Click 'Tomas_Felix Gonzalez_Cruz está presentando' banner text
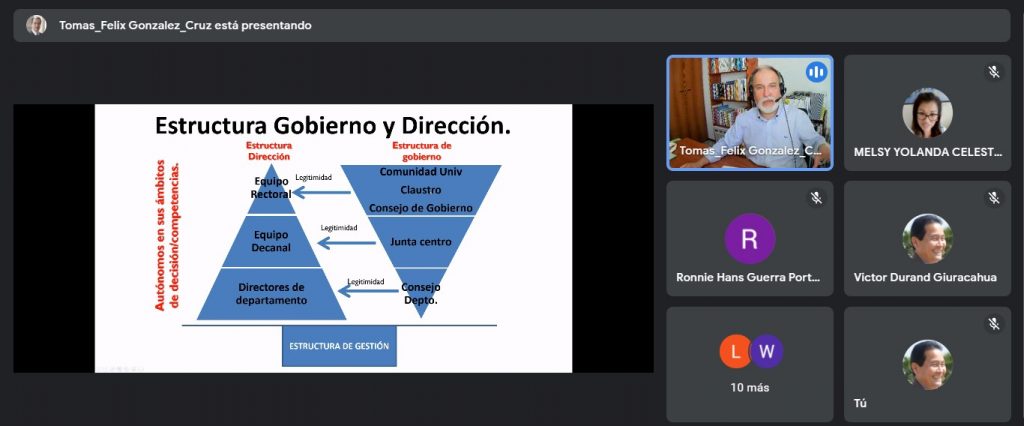This screenshot has width=1024, height=426. pyautogui.click(x=185, y=25)
